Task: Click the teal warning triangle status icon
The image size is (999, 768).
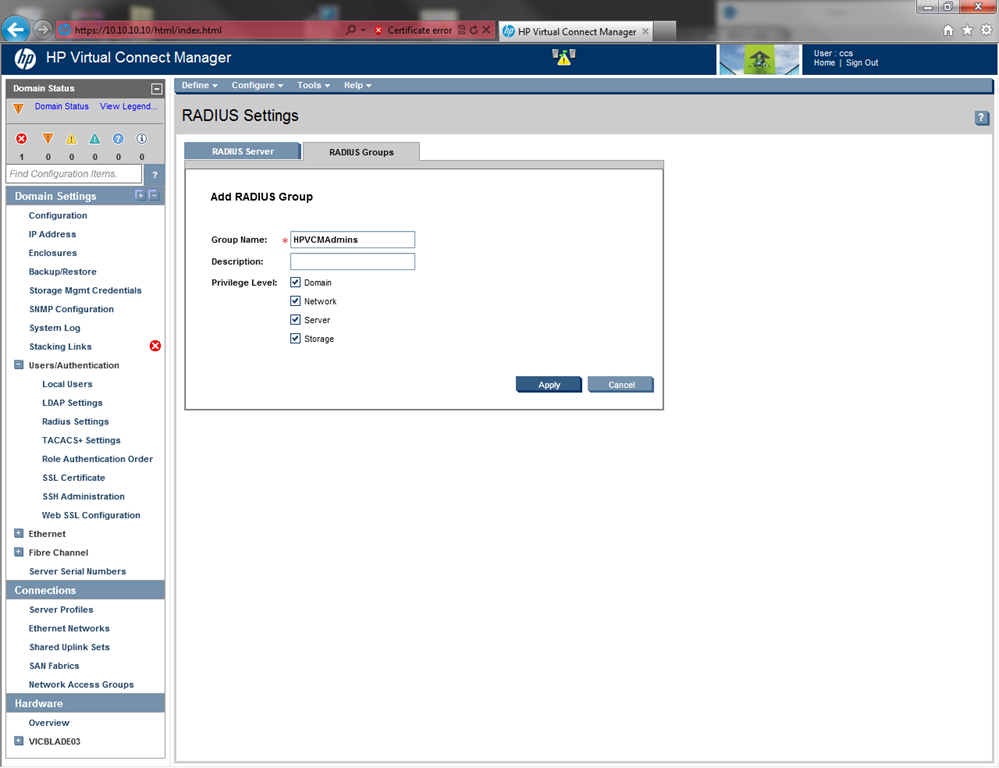Action: pyautogui.click(x=95, y=138)
